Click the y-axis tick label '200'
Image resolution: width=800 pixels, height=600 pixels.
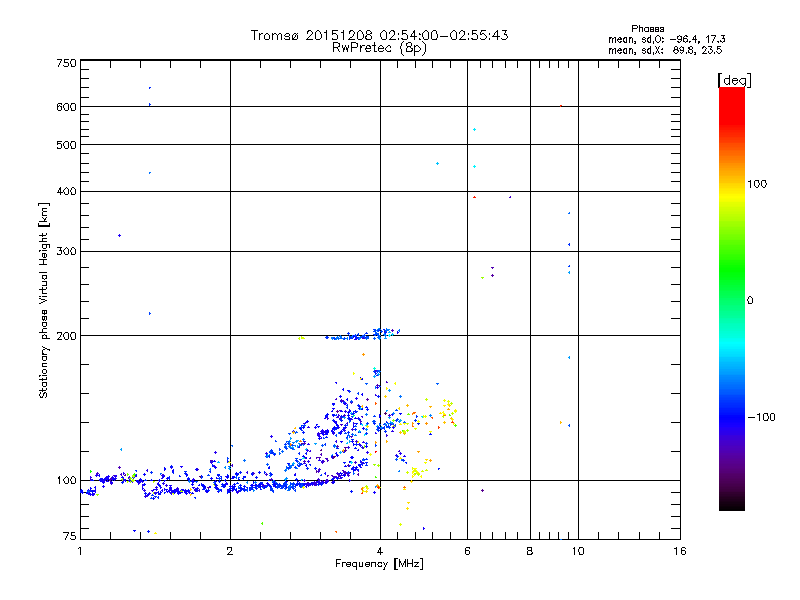[x=66, y=336]
